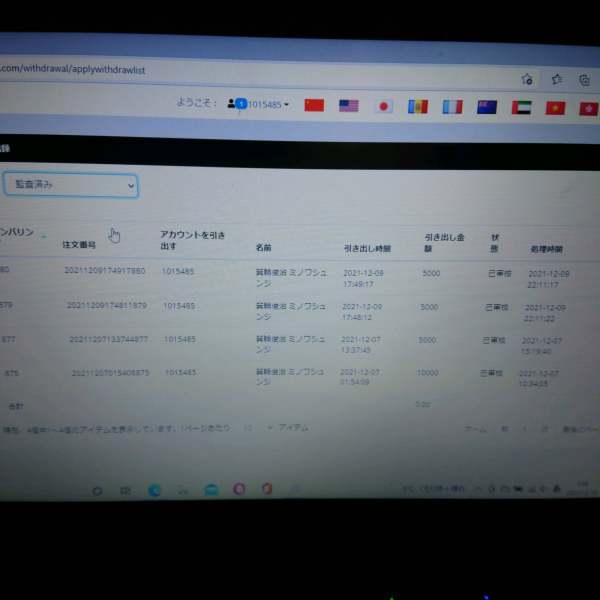The height and width of the screenshot is (600, 600).
Task: Click the ようこそ welcome label
Action: point(196,102)
